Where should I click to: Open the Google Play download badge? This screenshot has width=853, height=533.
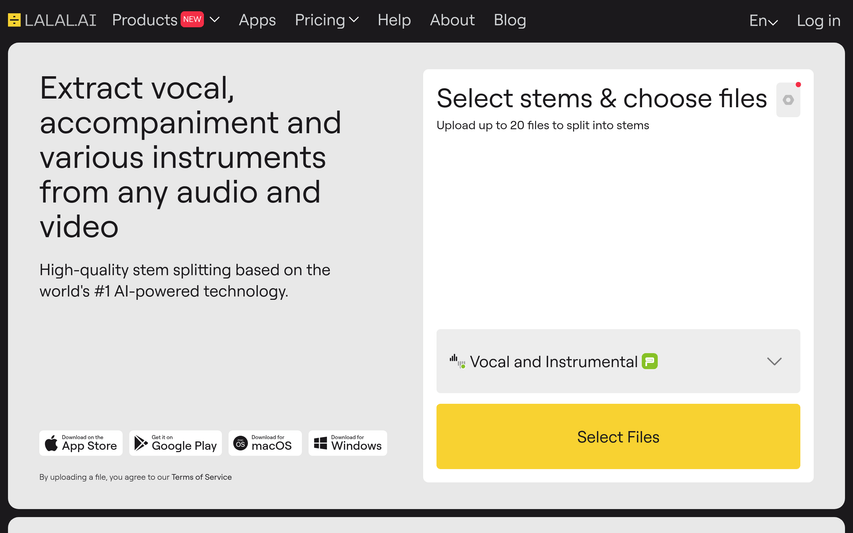point(175,443)
